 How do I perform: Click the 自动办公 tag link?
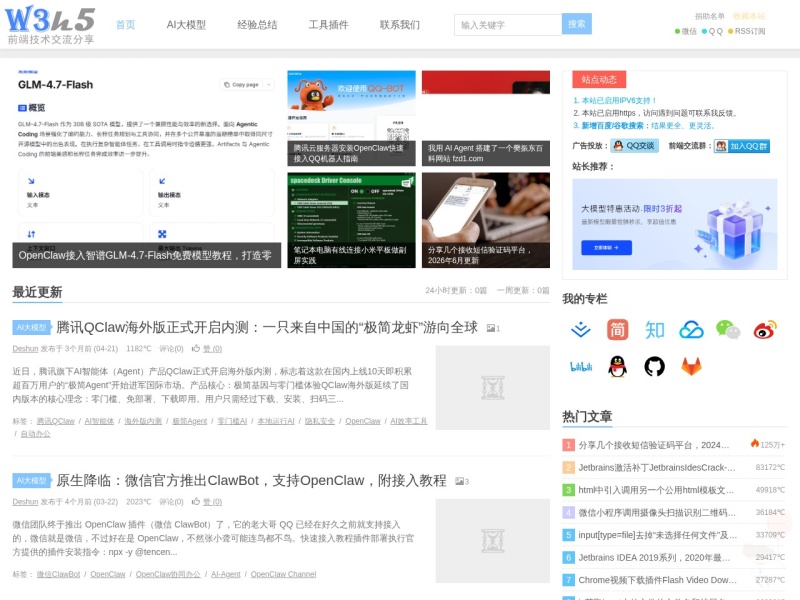[36, 434]
